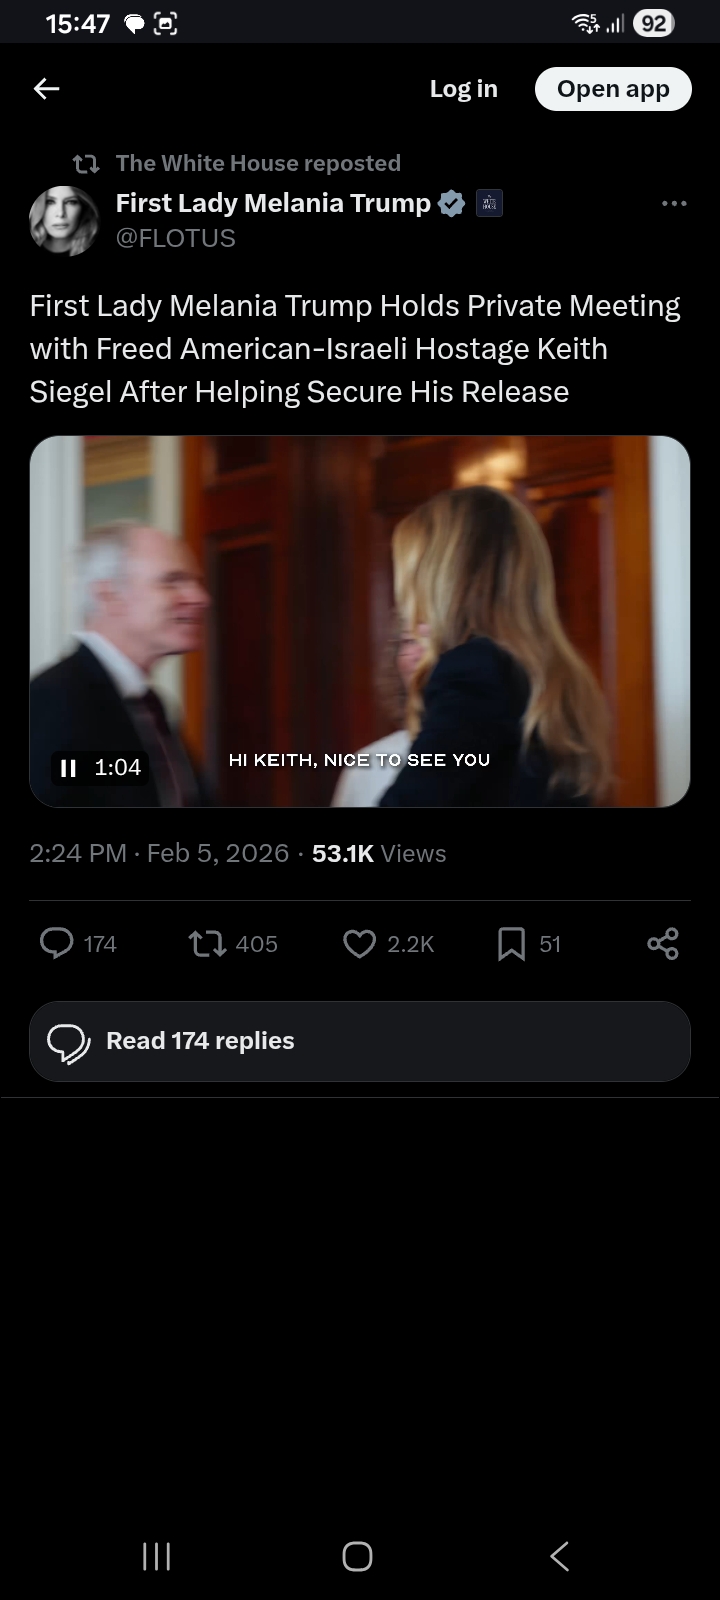This screenshot has width=720, height=1600.
Task: Like the post with heart icon
Action: (359, 943)
